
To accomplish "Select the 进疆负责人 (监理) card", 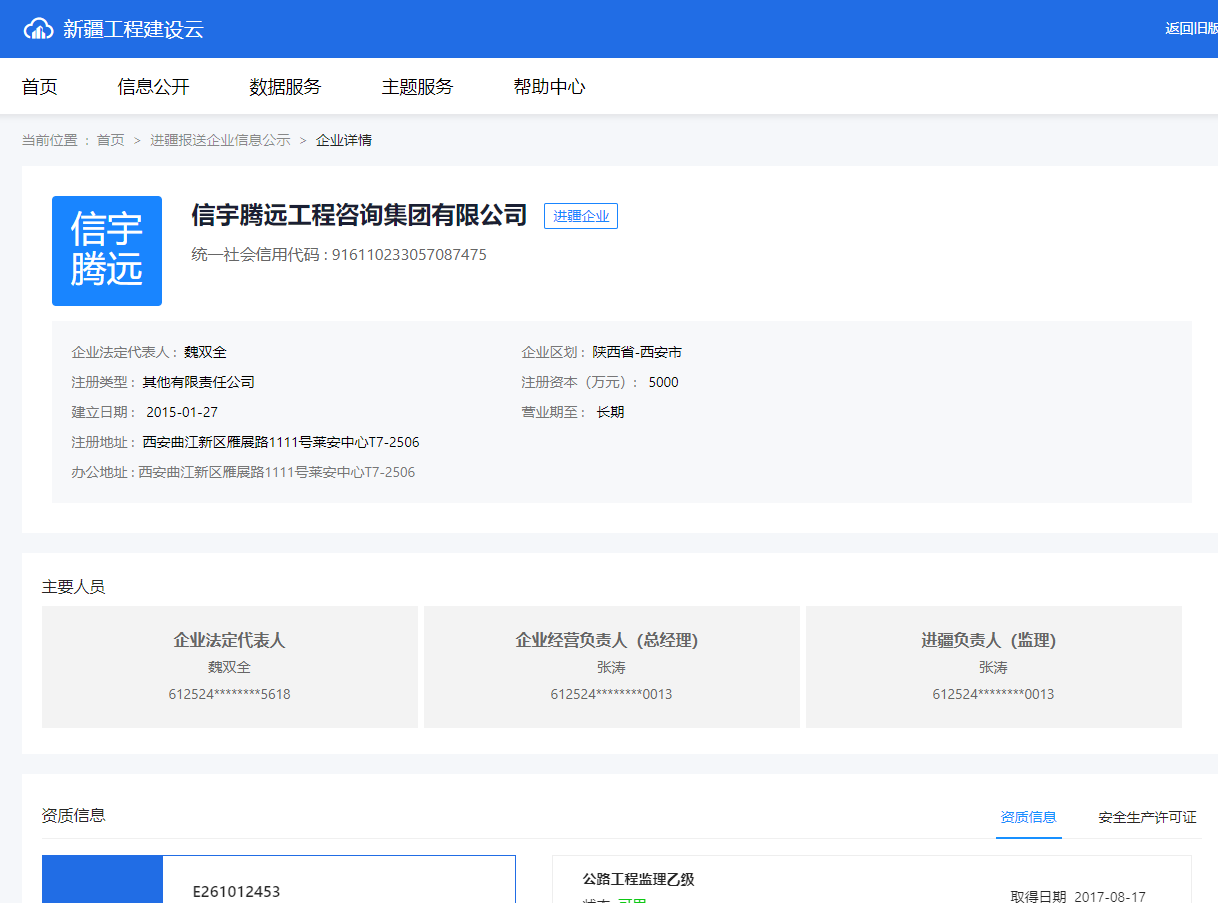I will click(x=993, y=666).
